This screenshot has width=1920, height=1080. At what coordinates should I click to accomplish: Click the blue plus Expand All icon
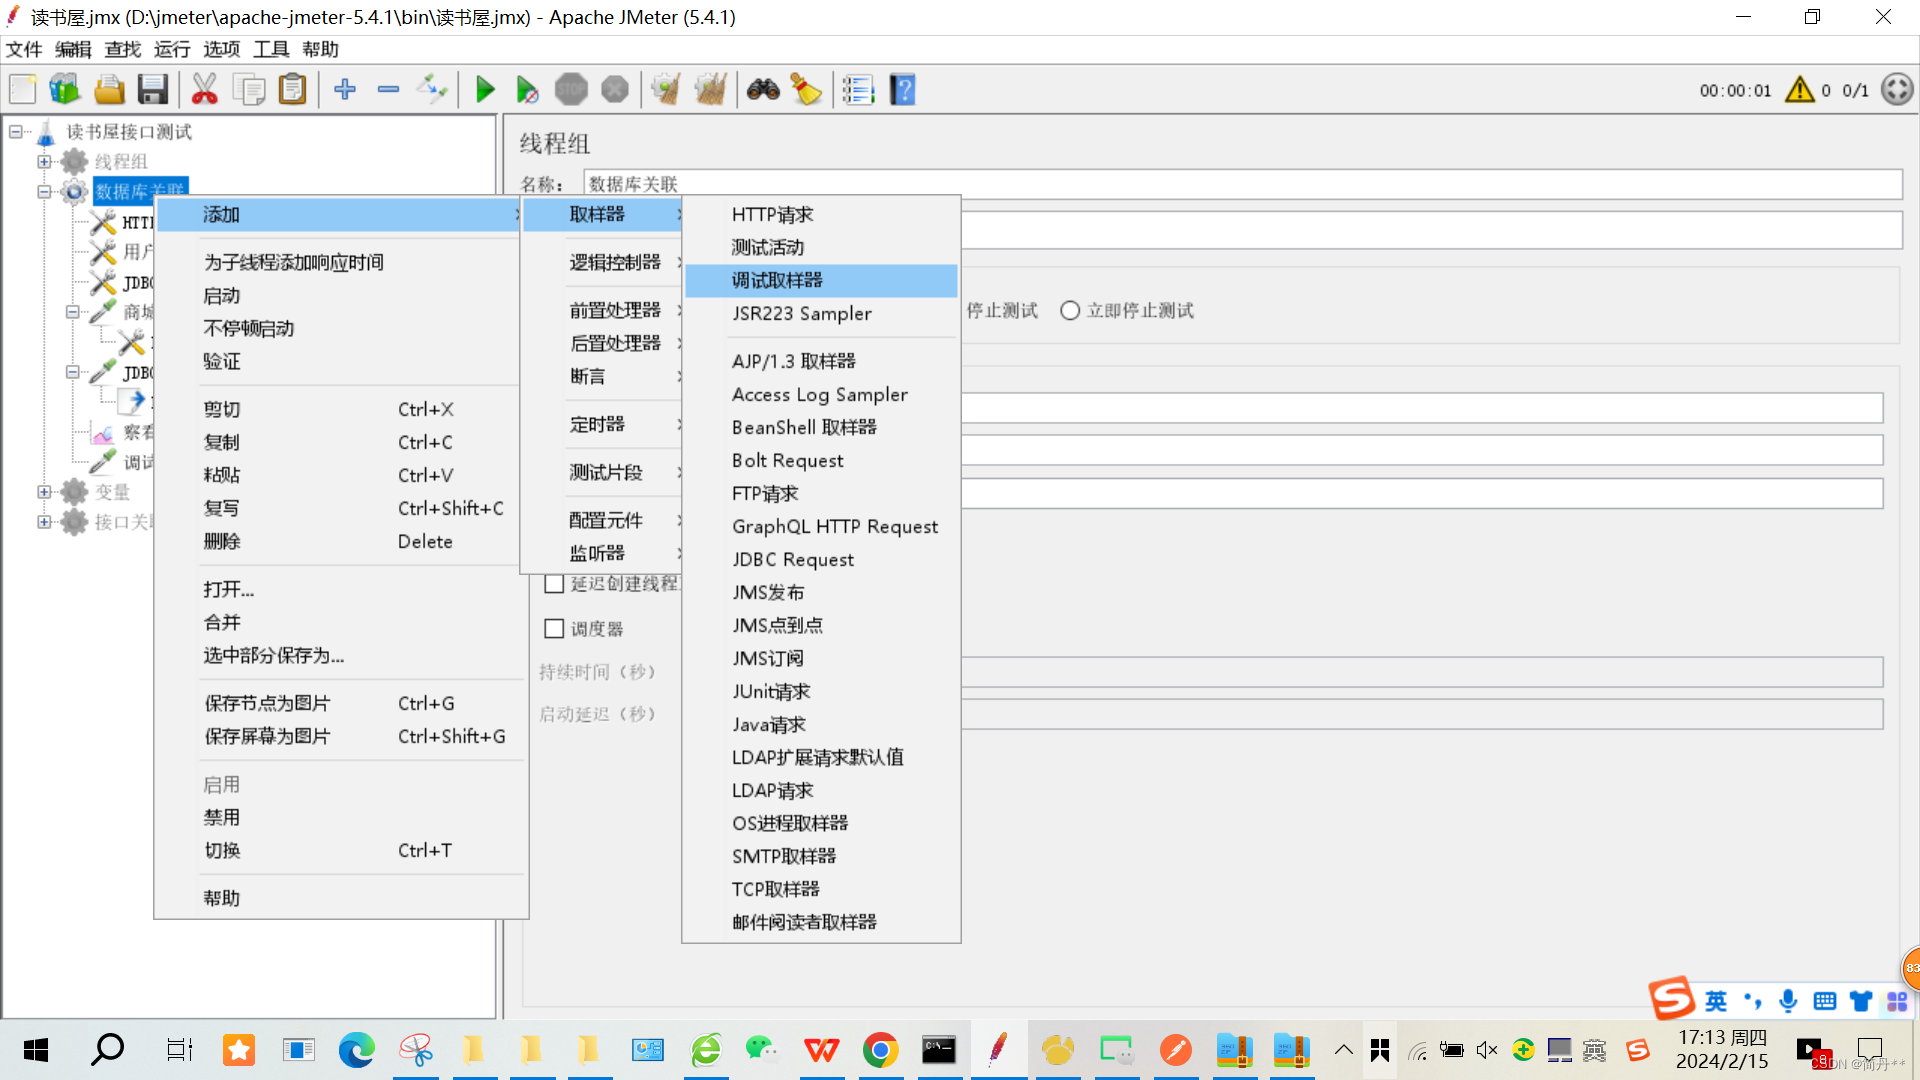pyautogui.click(x=345, y=90)
